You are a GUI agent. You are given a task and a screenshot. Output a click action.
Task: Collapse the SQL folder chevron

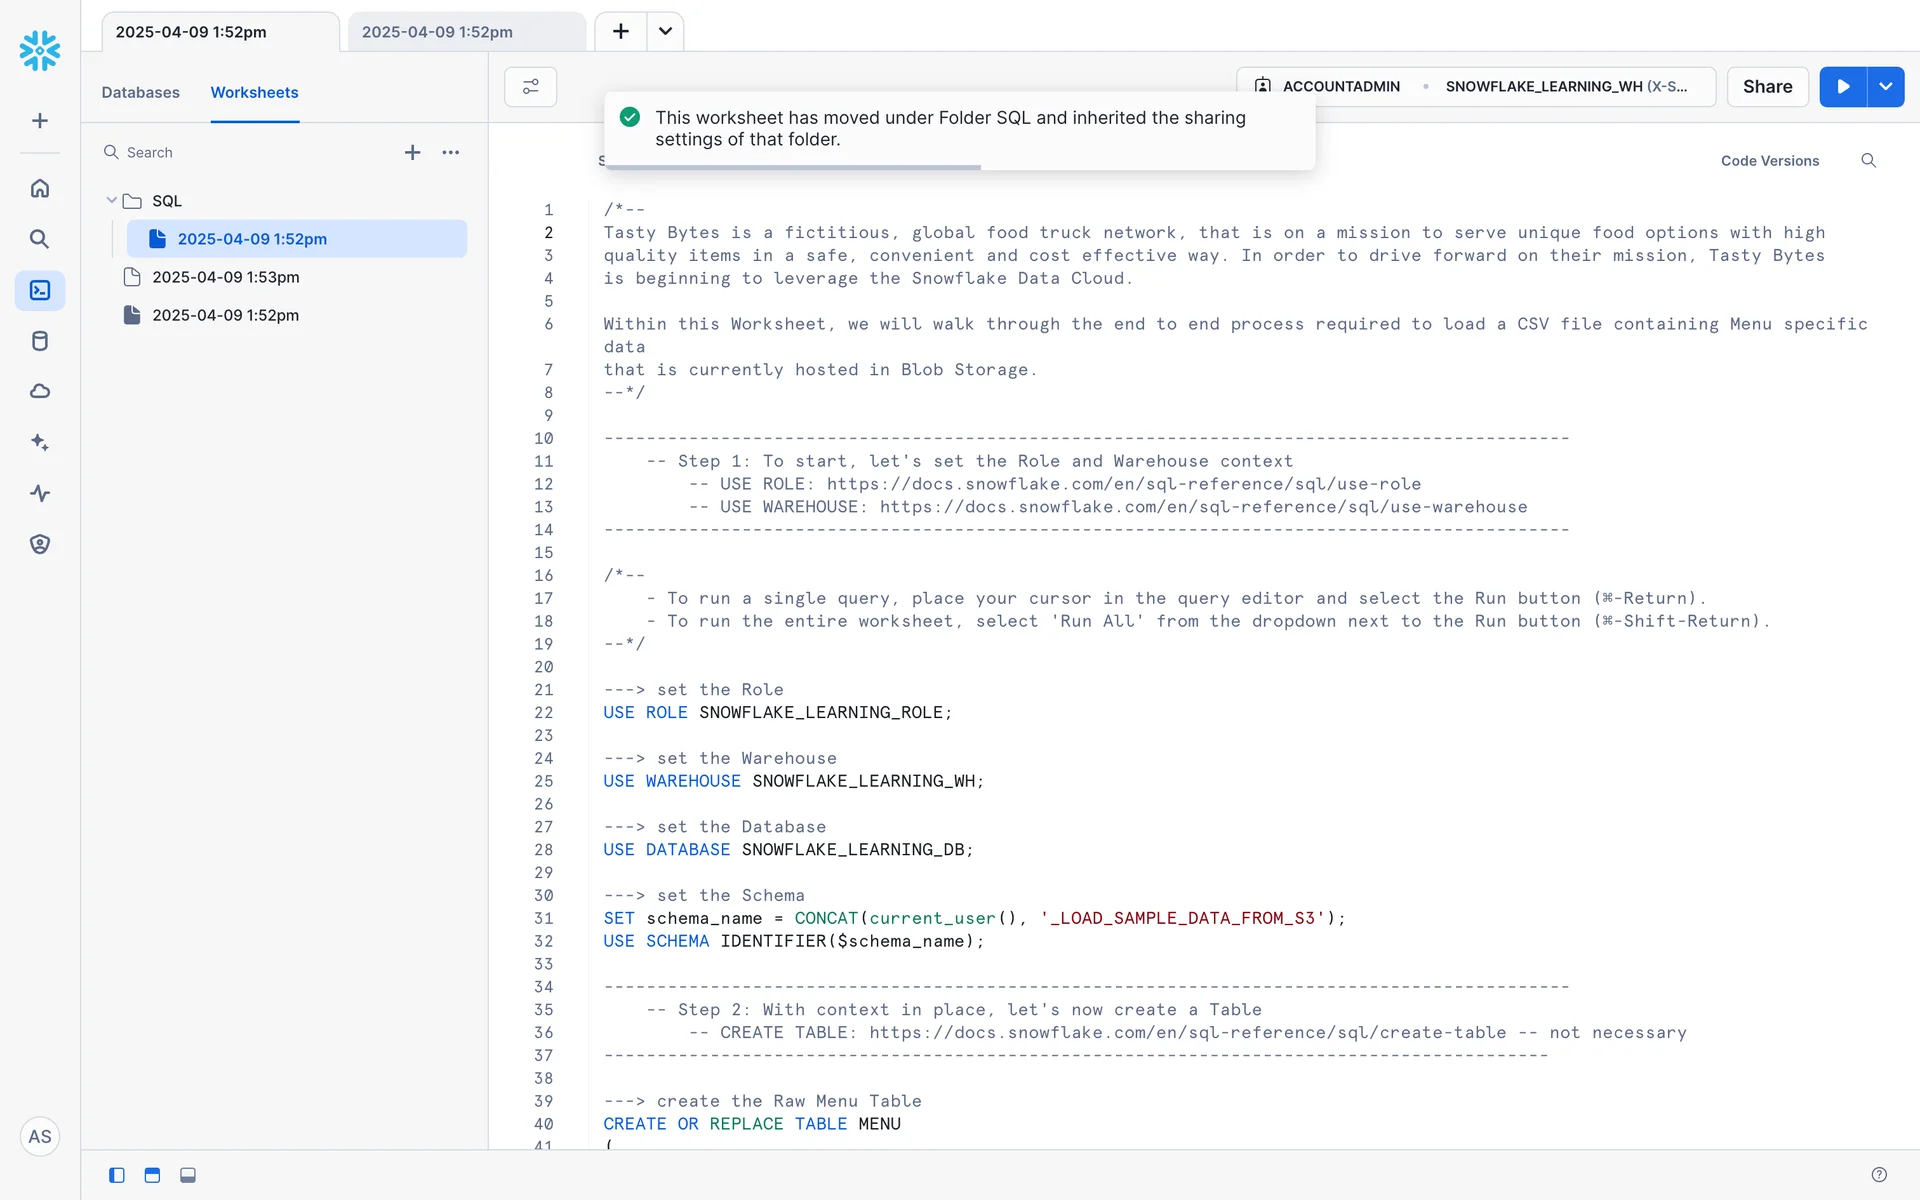click(111, 201)
